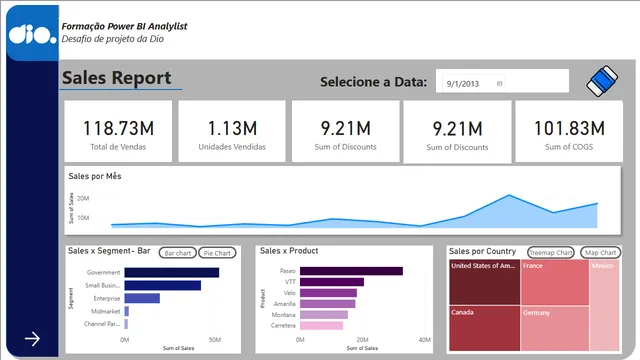This screenshot has width=640, height=360.
Task: Click the United States of America treemap tile
Action: tap(484, 282)
